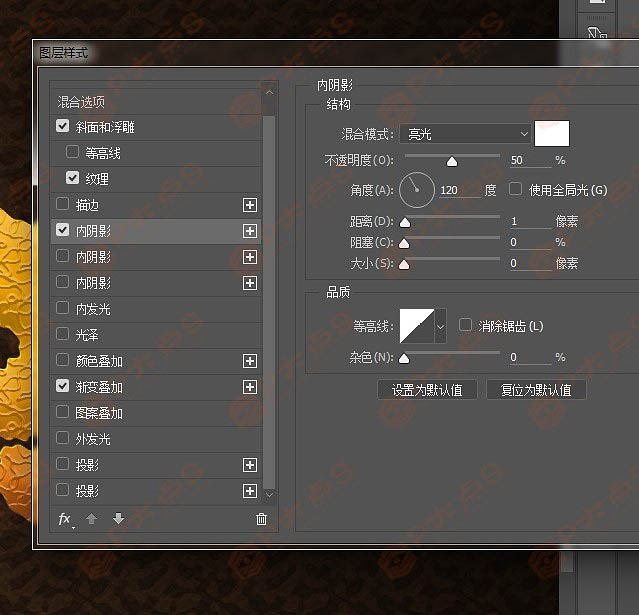Screen dimensions: 639x615
Task: Click 设置为默认值 button
Action: (427, 390)
